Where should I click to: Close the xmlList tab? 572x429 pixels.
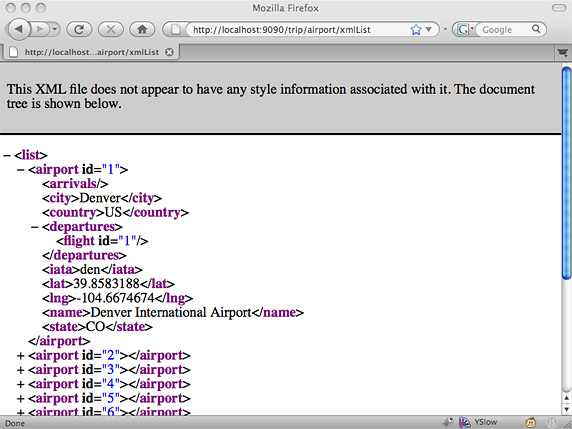click(169, 52)
